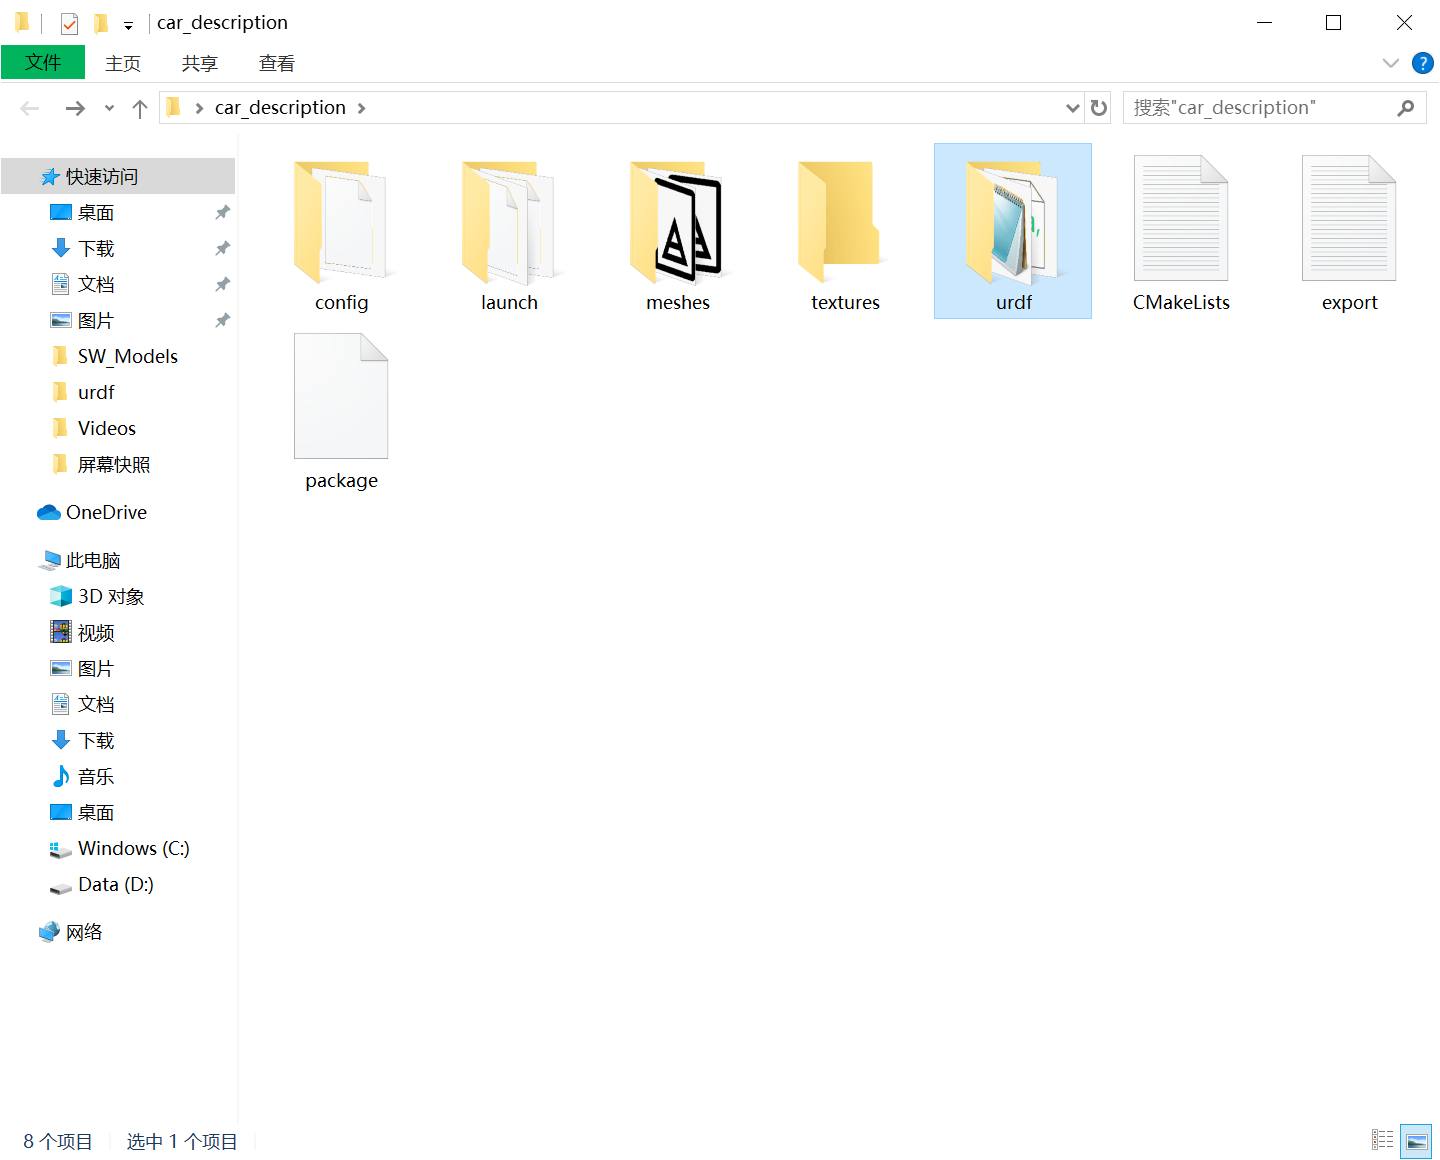
Task: Click New Folder icon in title bar
Action: 100,23
